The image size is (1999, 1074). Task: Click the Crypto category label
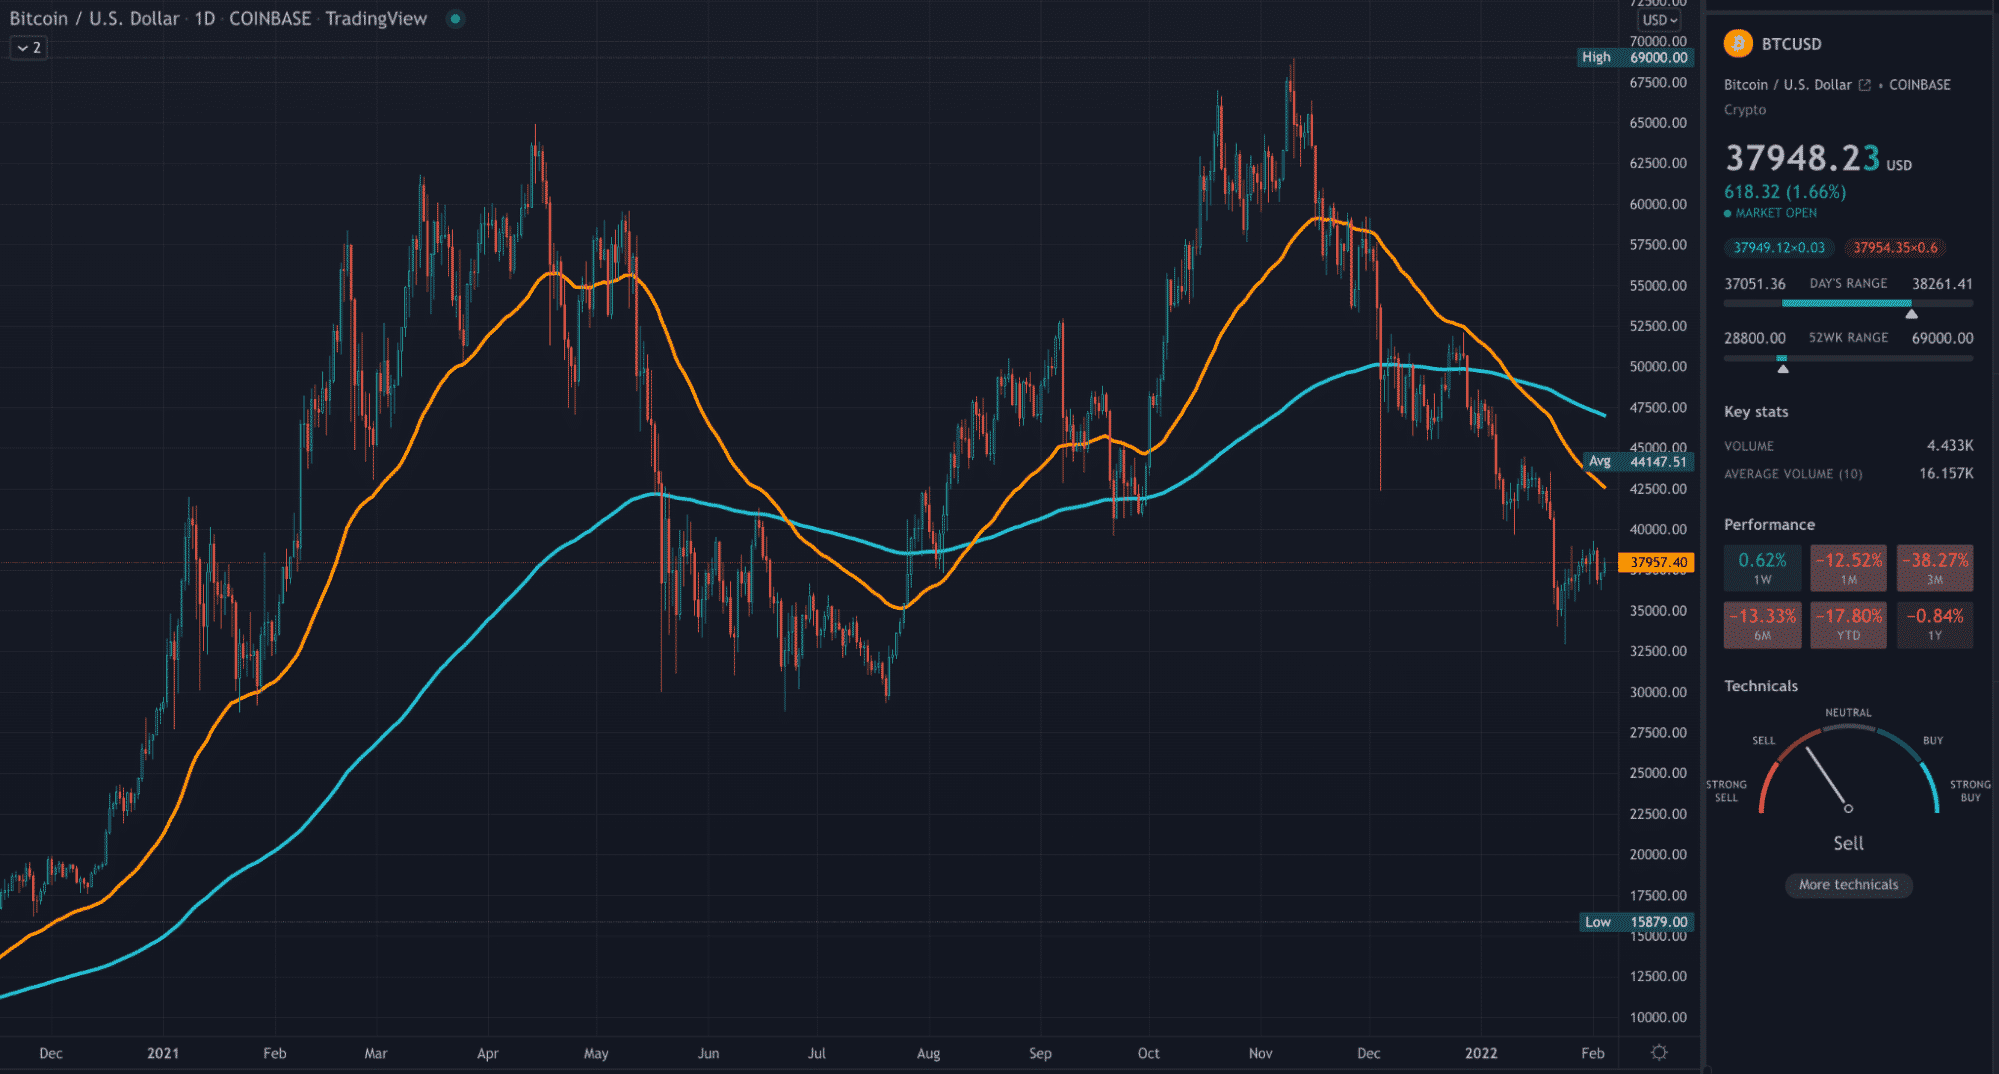pyautogui.click(x=1745, y=110)
